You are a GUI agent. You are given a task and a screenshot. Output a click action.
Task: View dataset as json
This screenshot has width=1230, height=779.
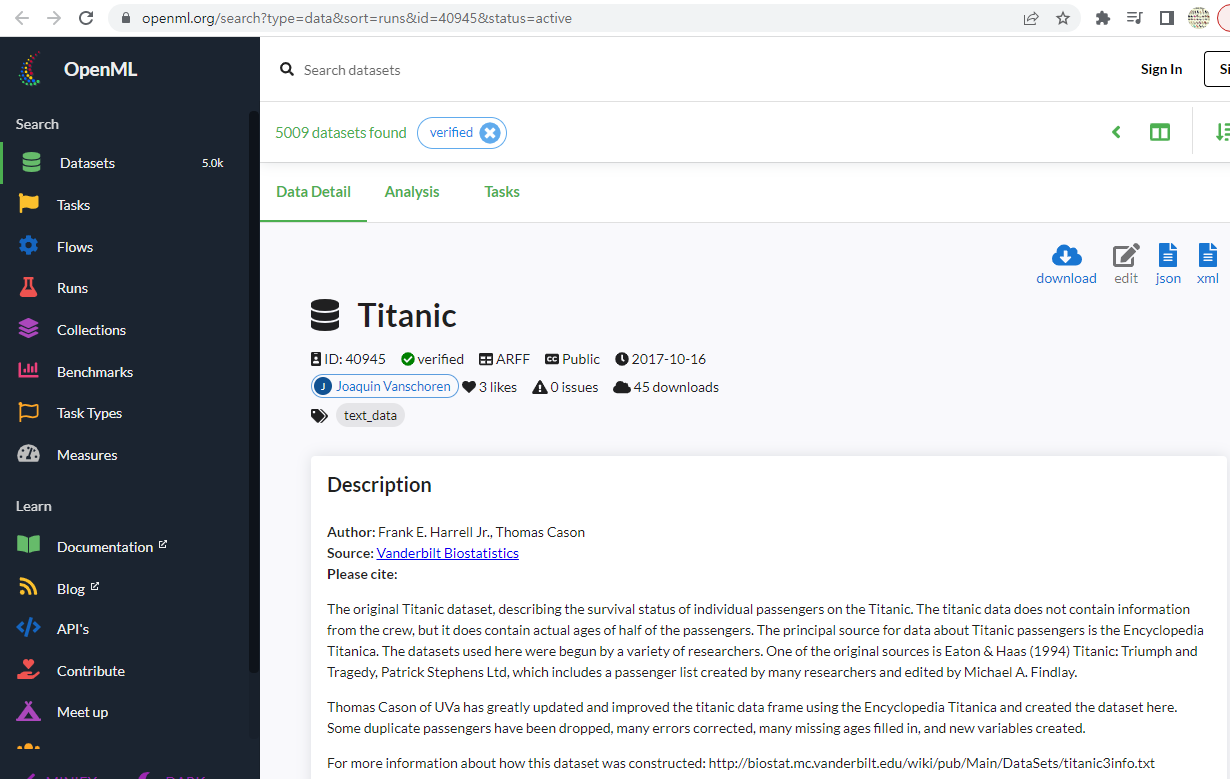1168,264
